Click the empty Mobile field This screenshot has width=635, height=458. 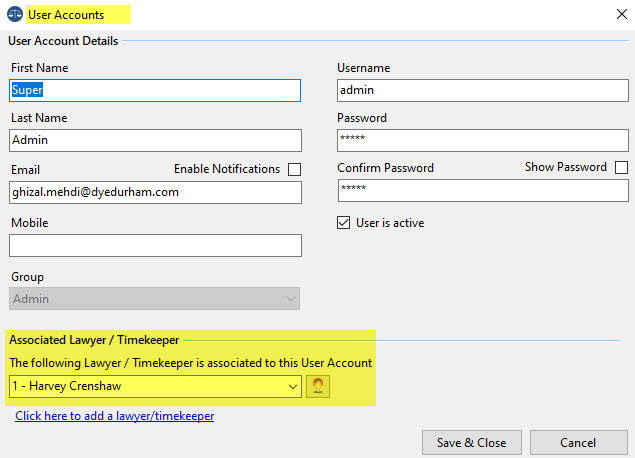(x=156, y=245)
